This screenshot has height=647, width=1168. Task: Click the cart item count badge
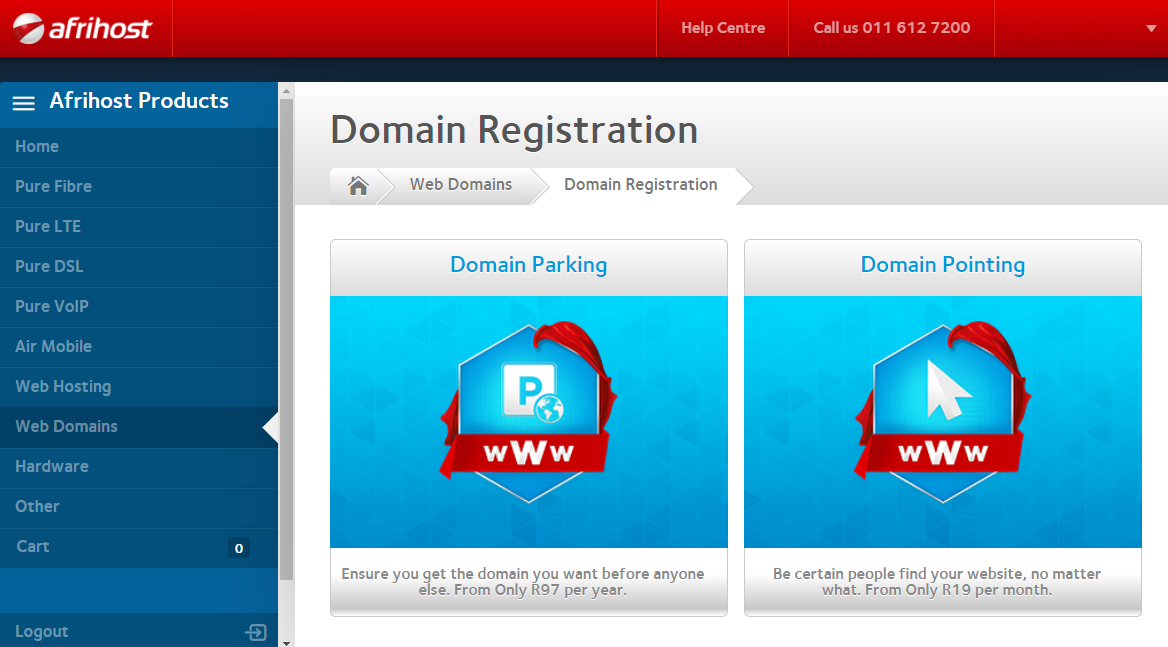coord(238,548)
